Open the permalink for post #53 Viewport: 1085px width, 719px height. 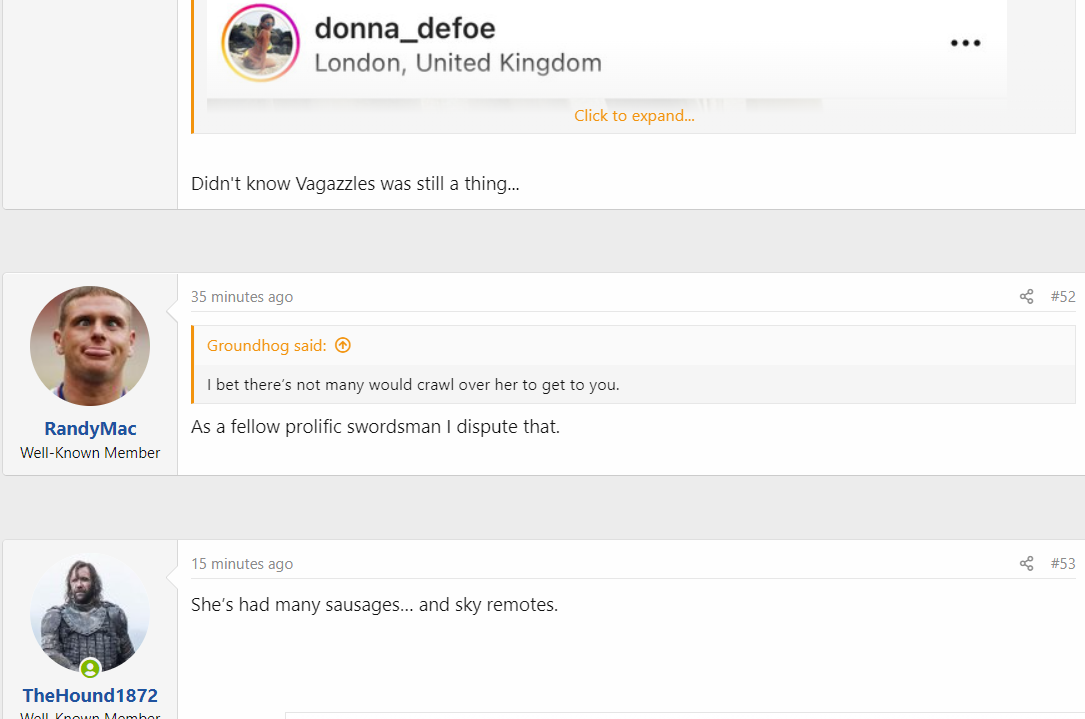coord(1063,563)
